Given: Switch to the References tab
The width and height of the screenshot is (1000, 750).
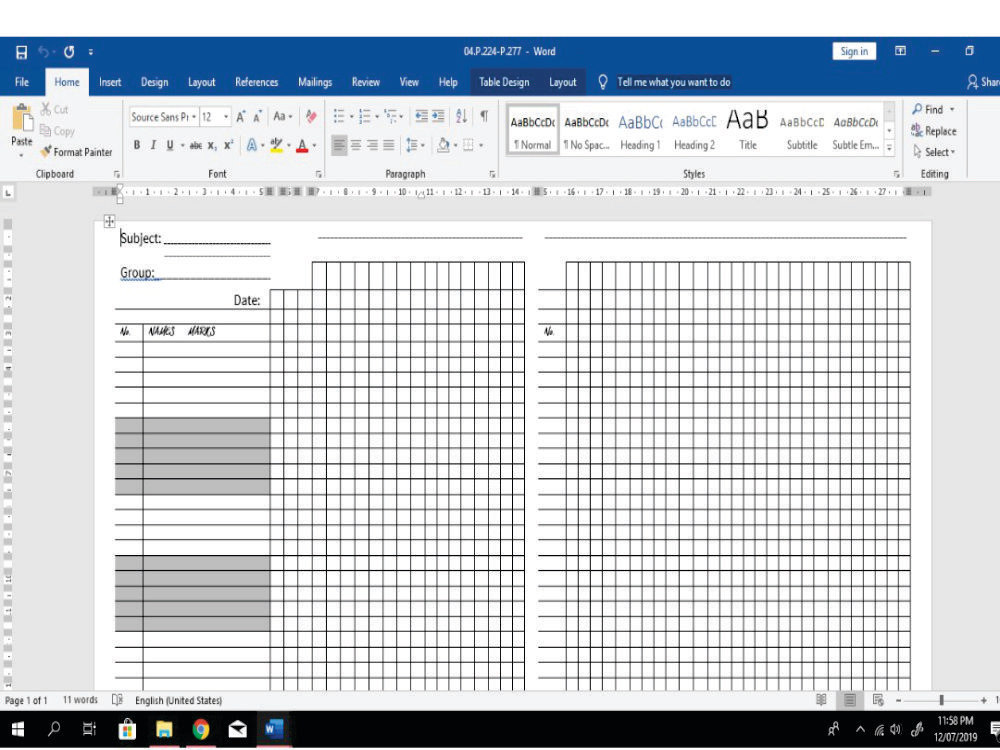Looking at the screenshot, I should coord(256,82).
